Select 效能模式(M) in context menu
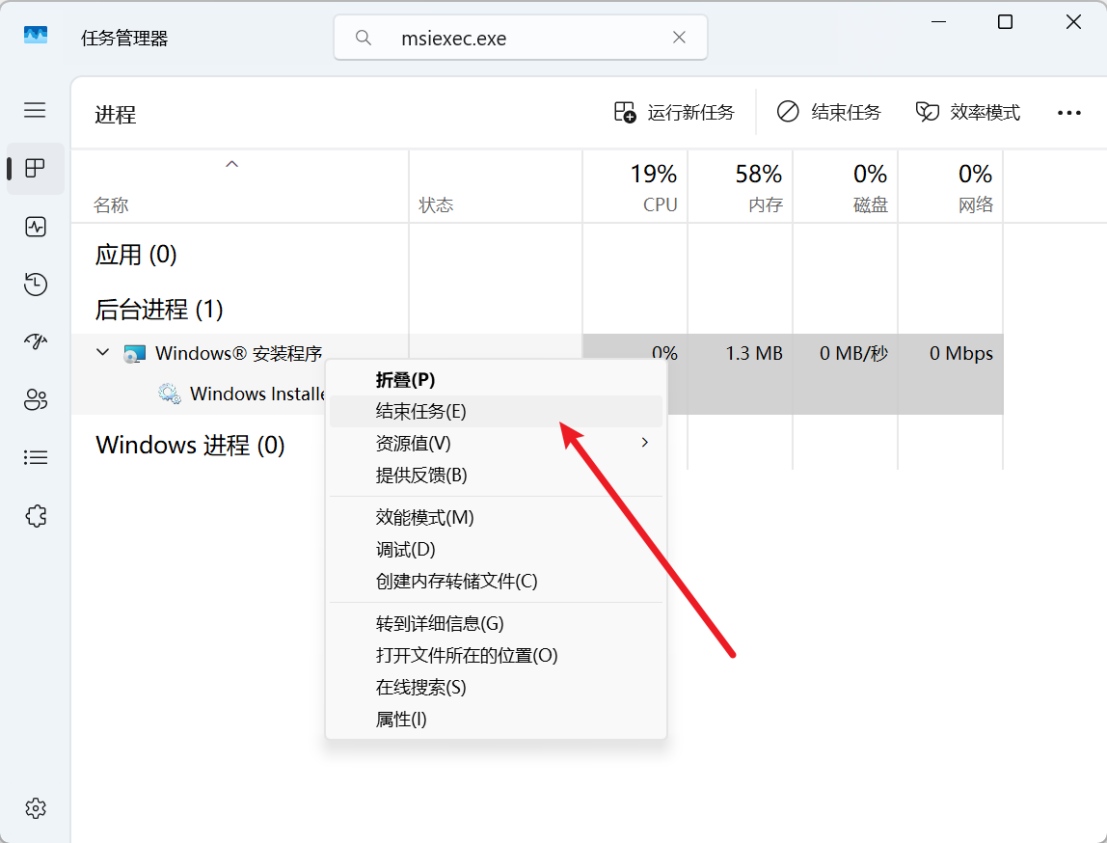 pyautogui.click(x=496, y=518)
